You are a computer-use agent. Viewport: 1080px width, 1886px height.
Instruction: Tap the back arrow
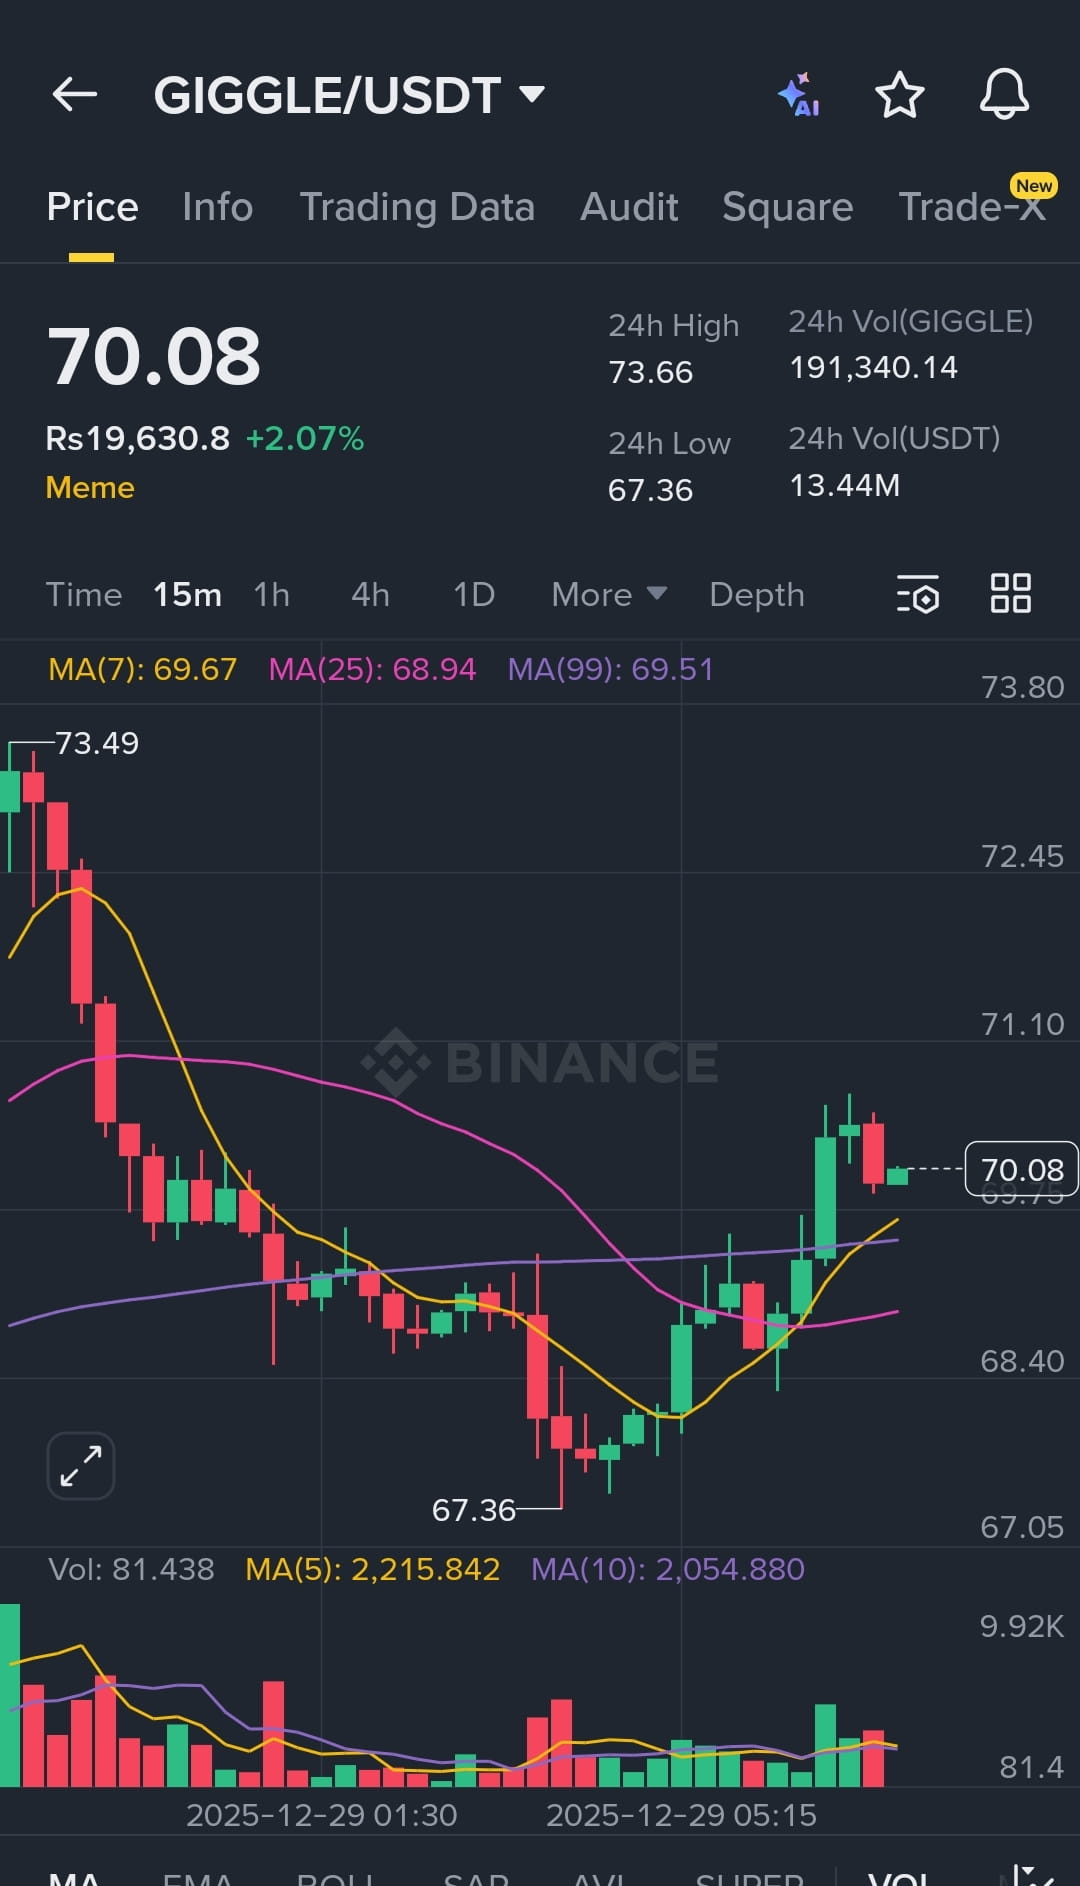(75, 95)
